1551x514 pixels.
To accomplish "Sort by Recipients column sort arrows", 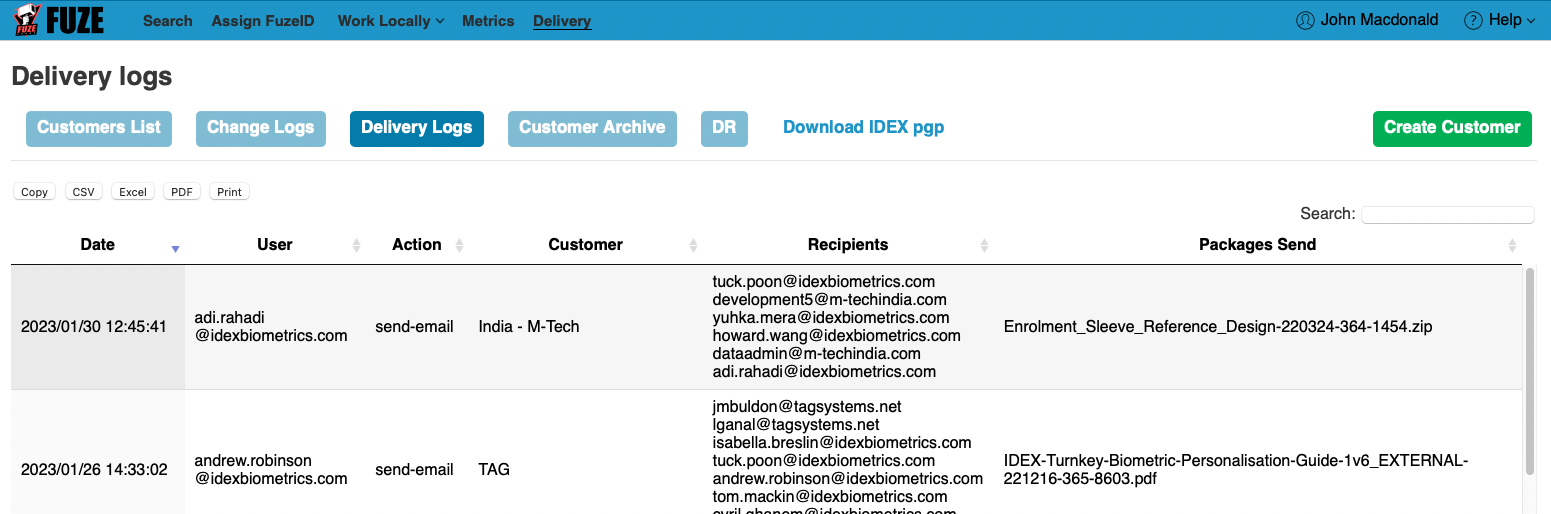I will 984,246.
